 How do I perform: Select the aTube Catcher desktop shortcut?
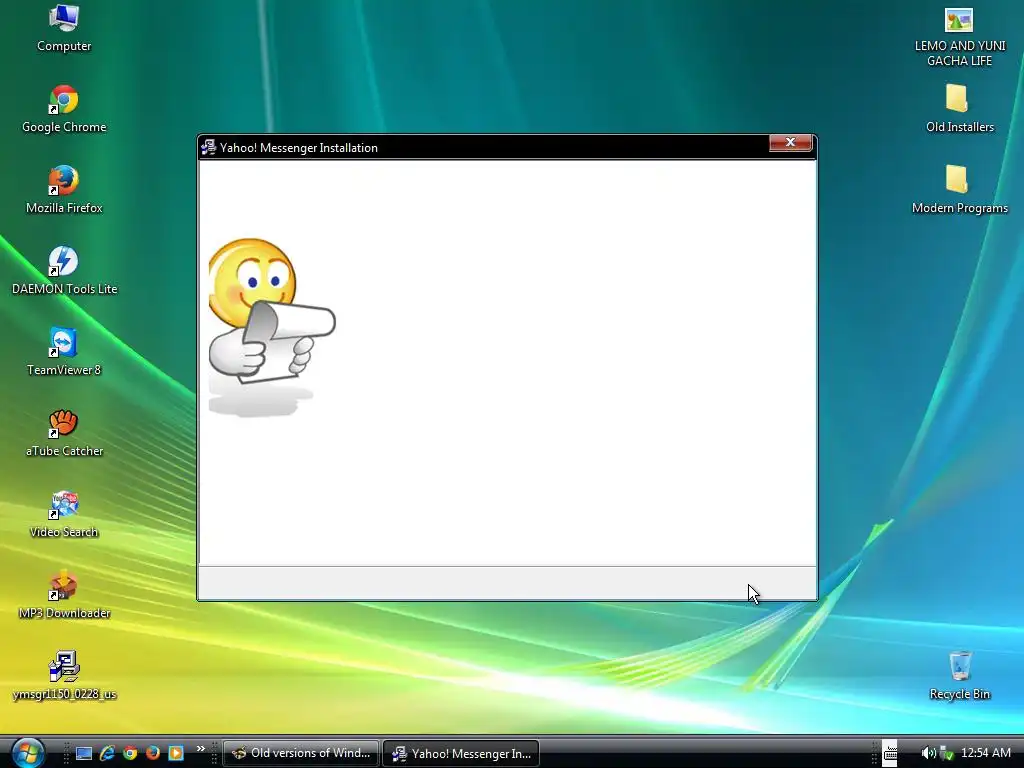point(64,433)
